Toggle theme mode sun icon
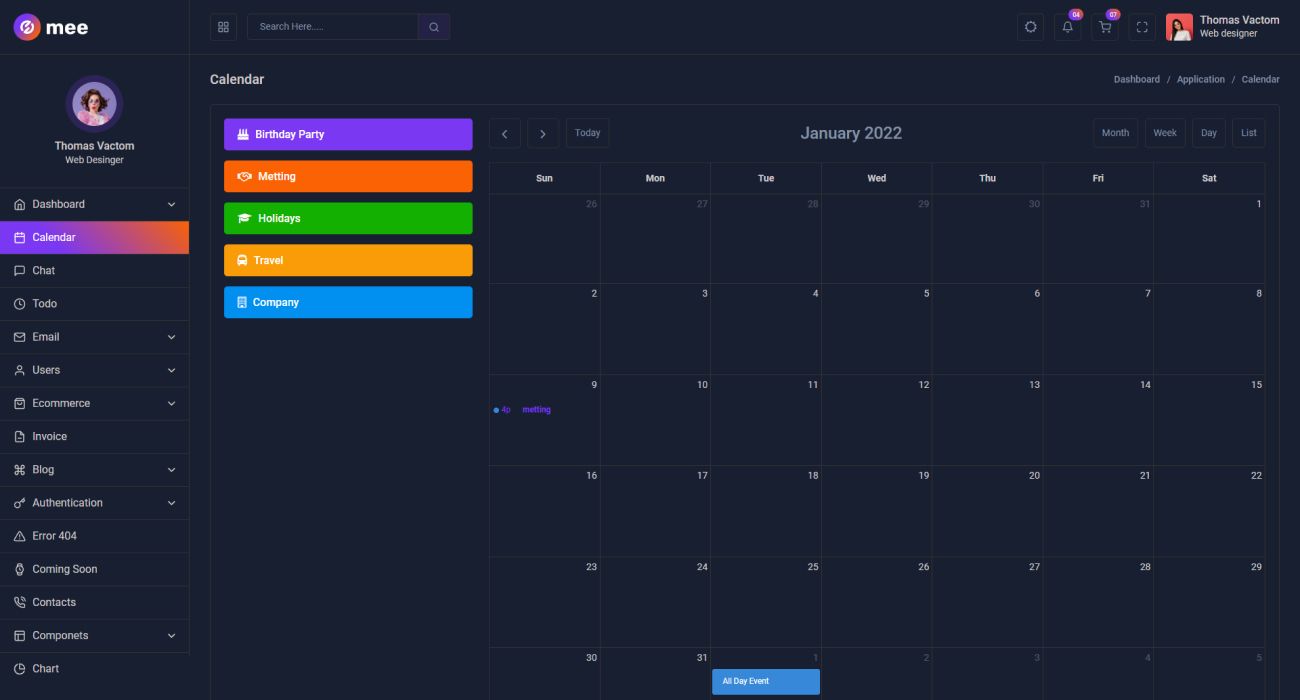This screenshot has width=1300, height=700. (x=1031, y=27)
